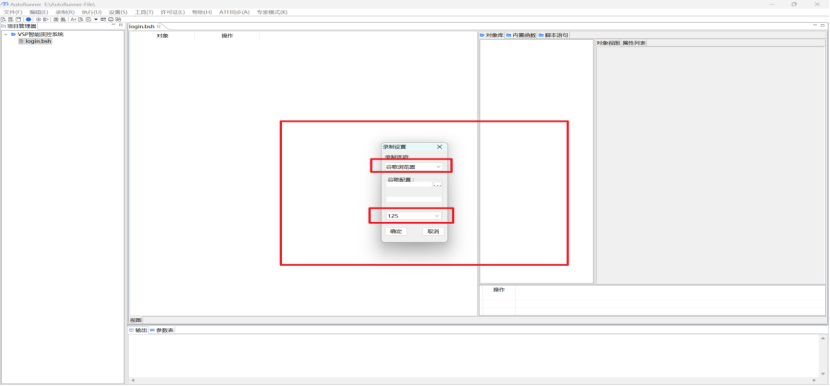Click the down arrow of output vertical scrollbar
Screen dimensions: 830x386
(x=823, y=374)
